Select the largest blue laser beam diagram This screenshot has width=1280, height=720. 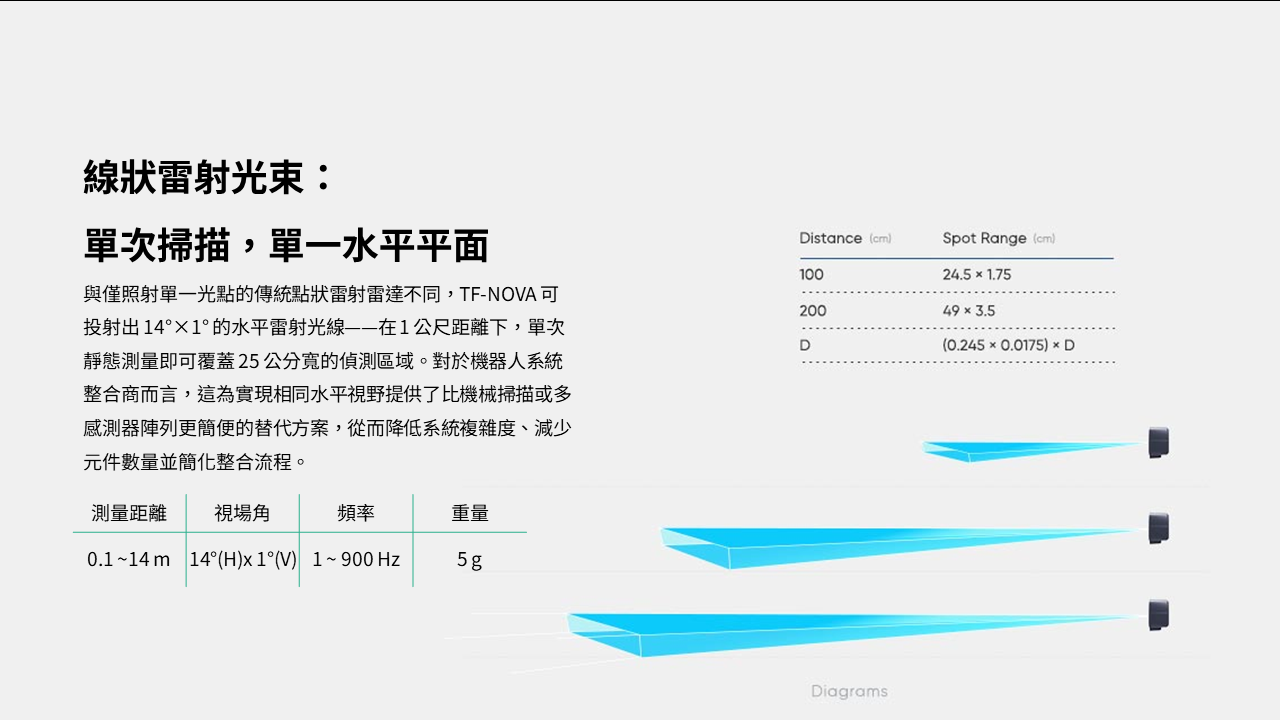tap(800, 632)
